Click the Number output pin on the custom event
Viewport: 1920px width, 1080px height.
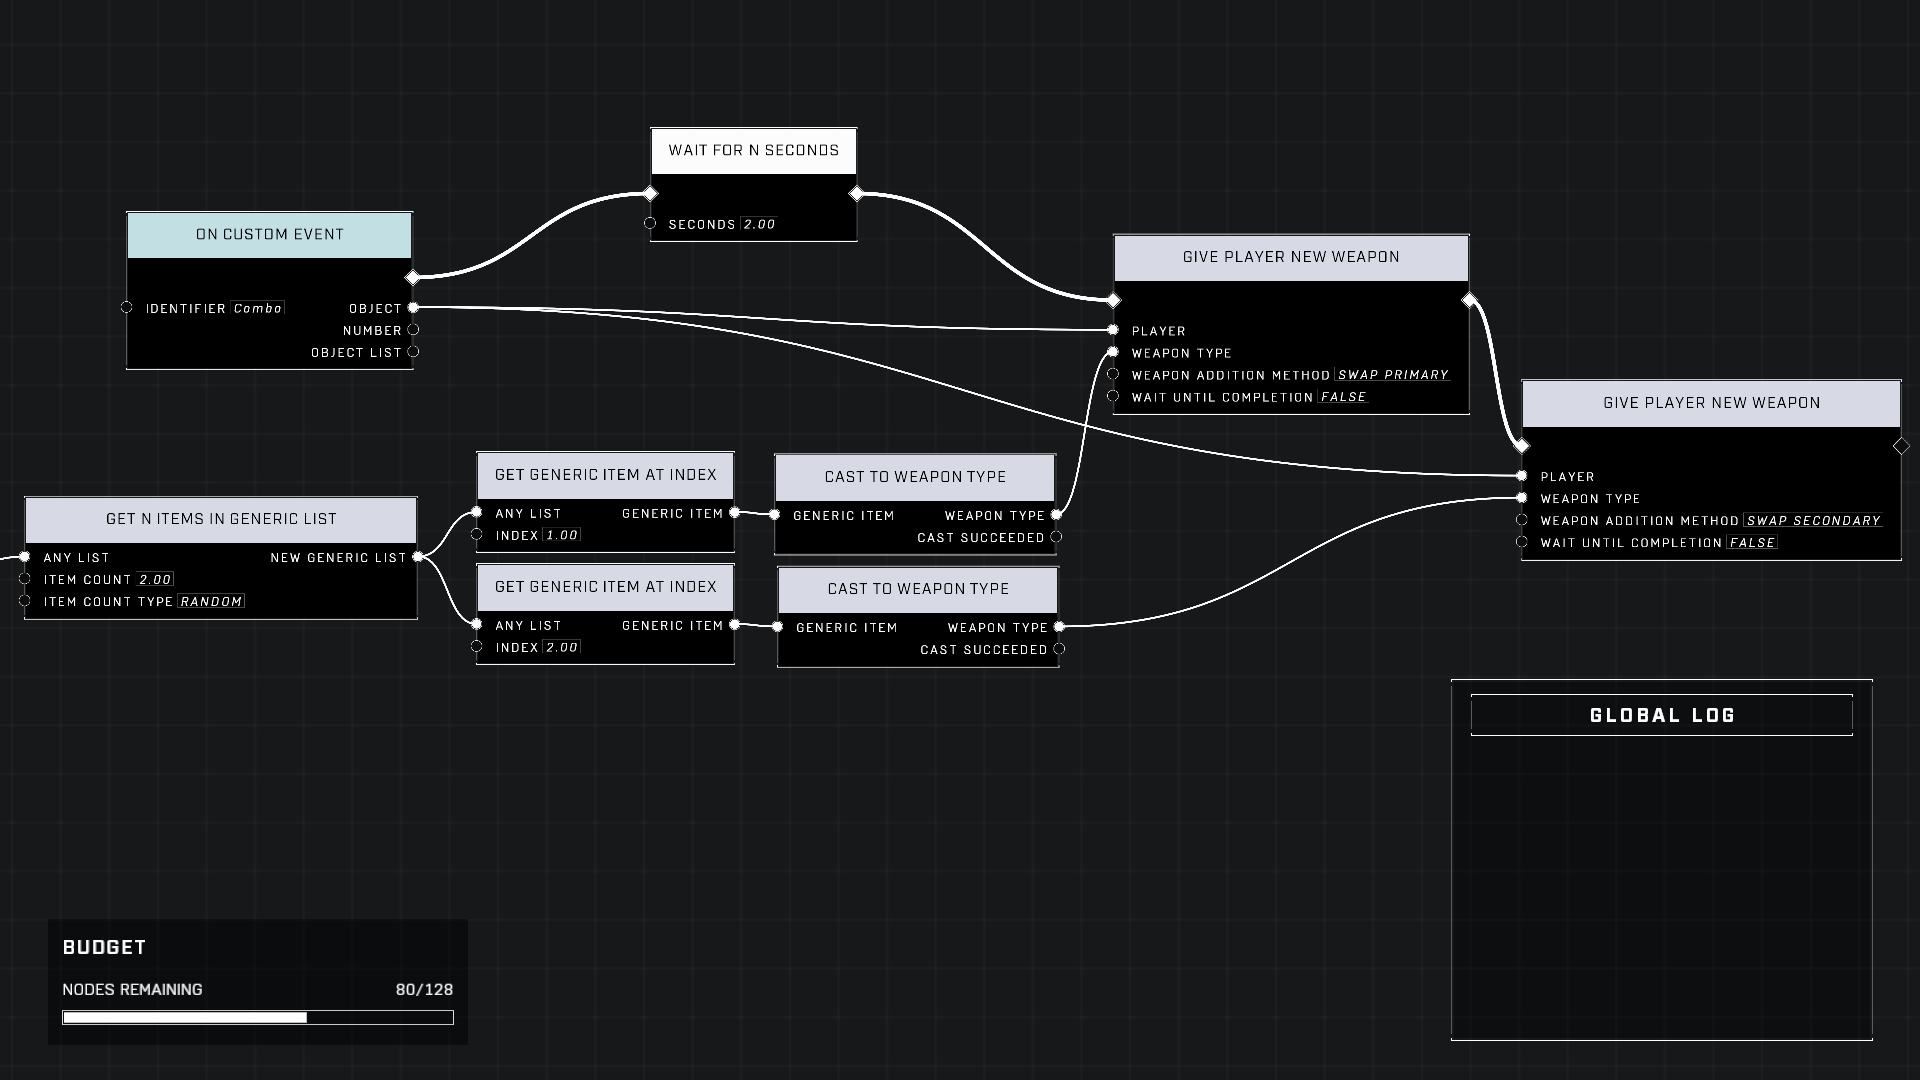click(x=413, y=330)
